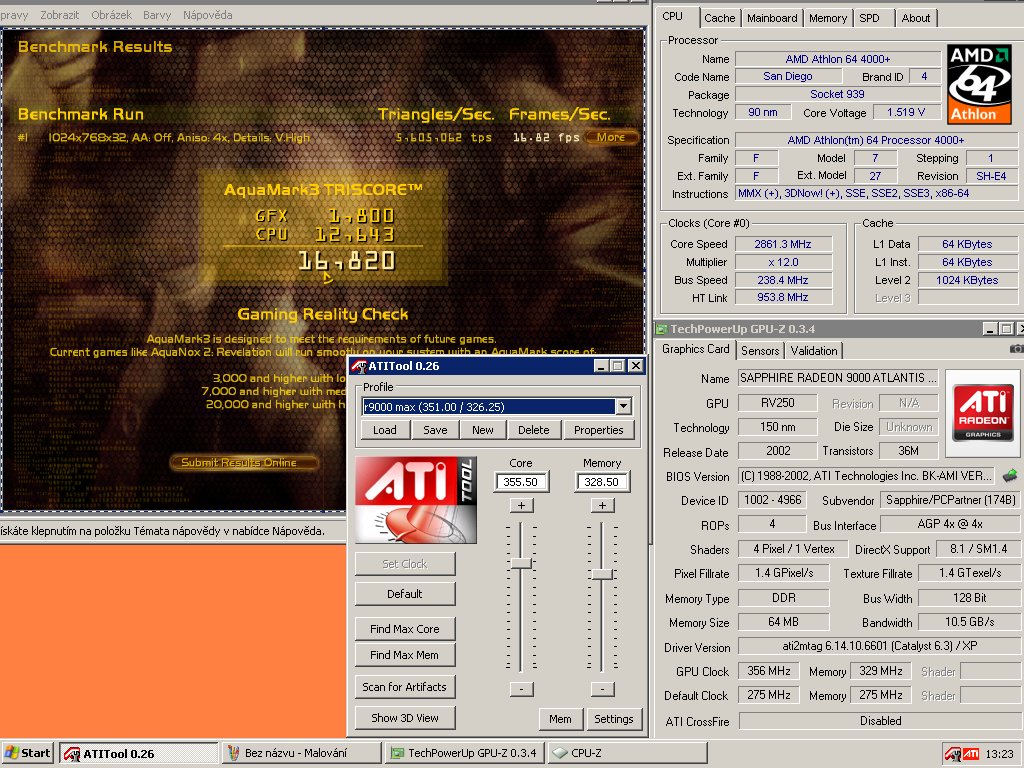Switch to Memory tab in CPU-Z
1024x768 pixels.
[x=827, y=18]
